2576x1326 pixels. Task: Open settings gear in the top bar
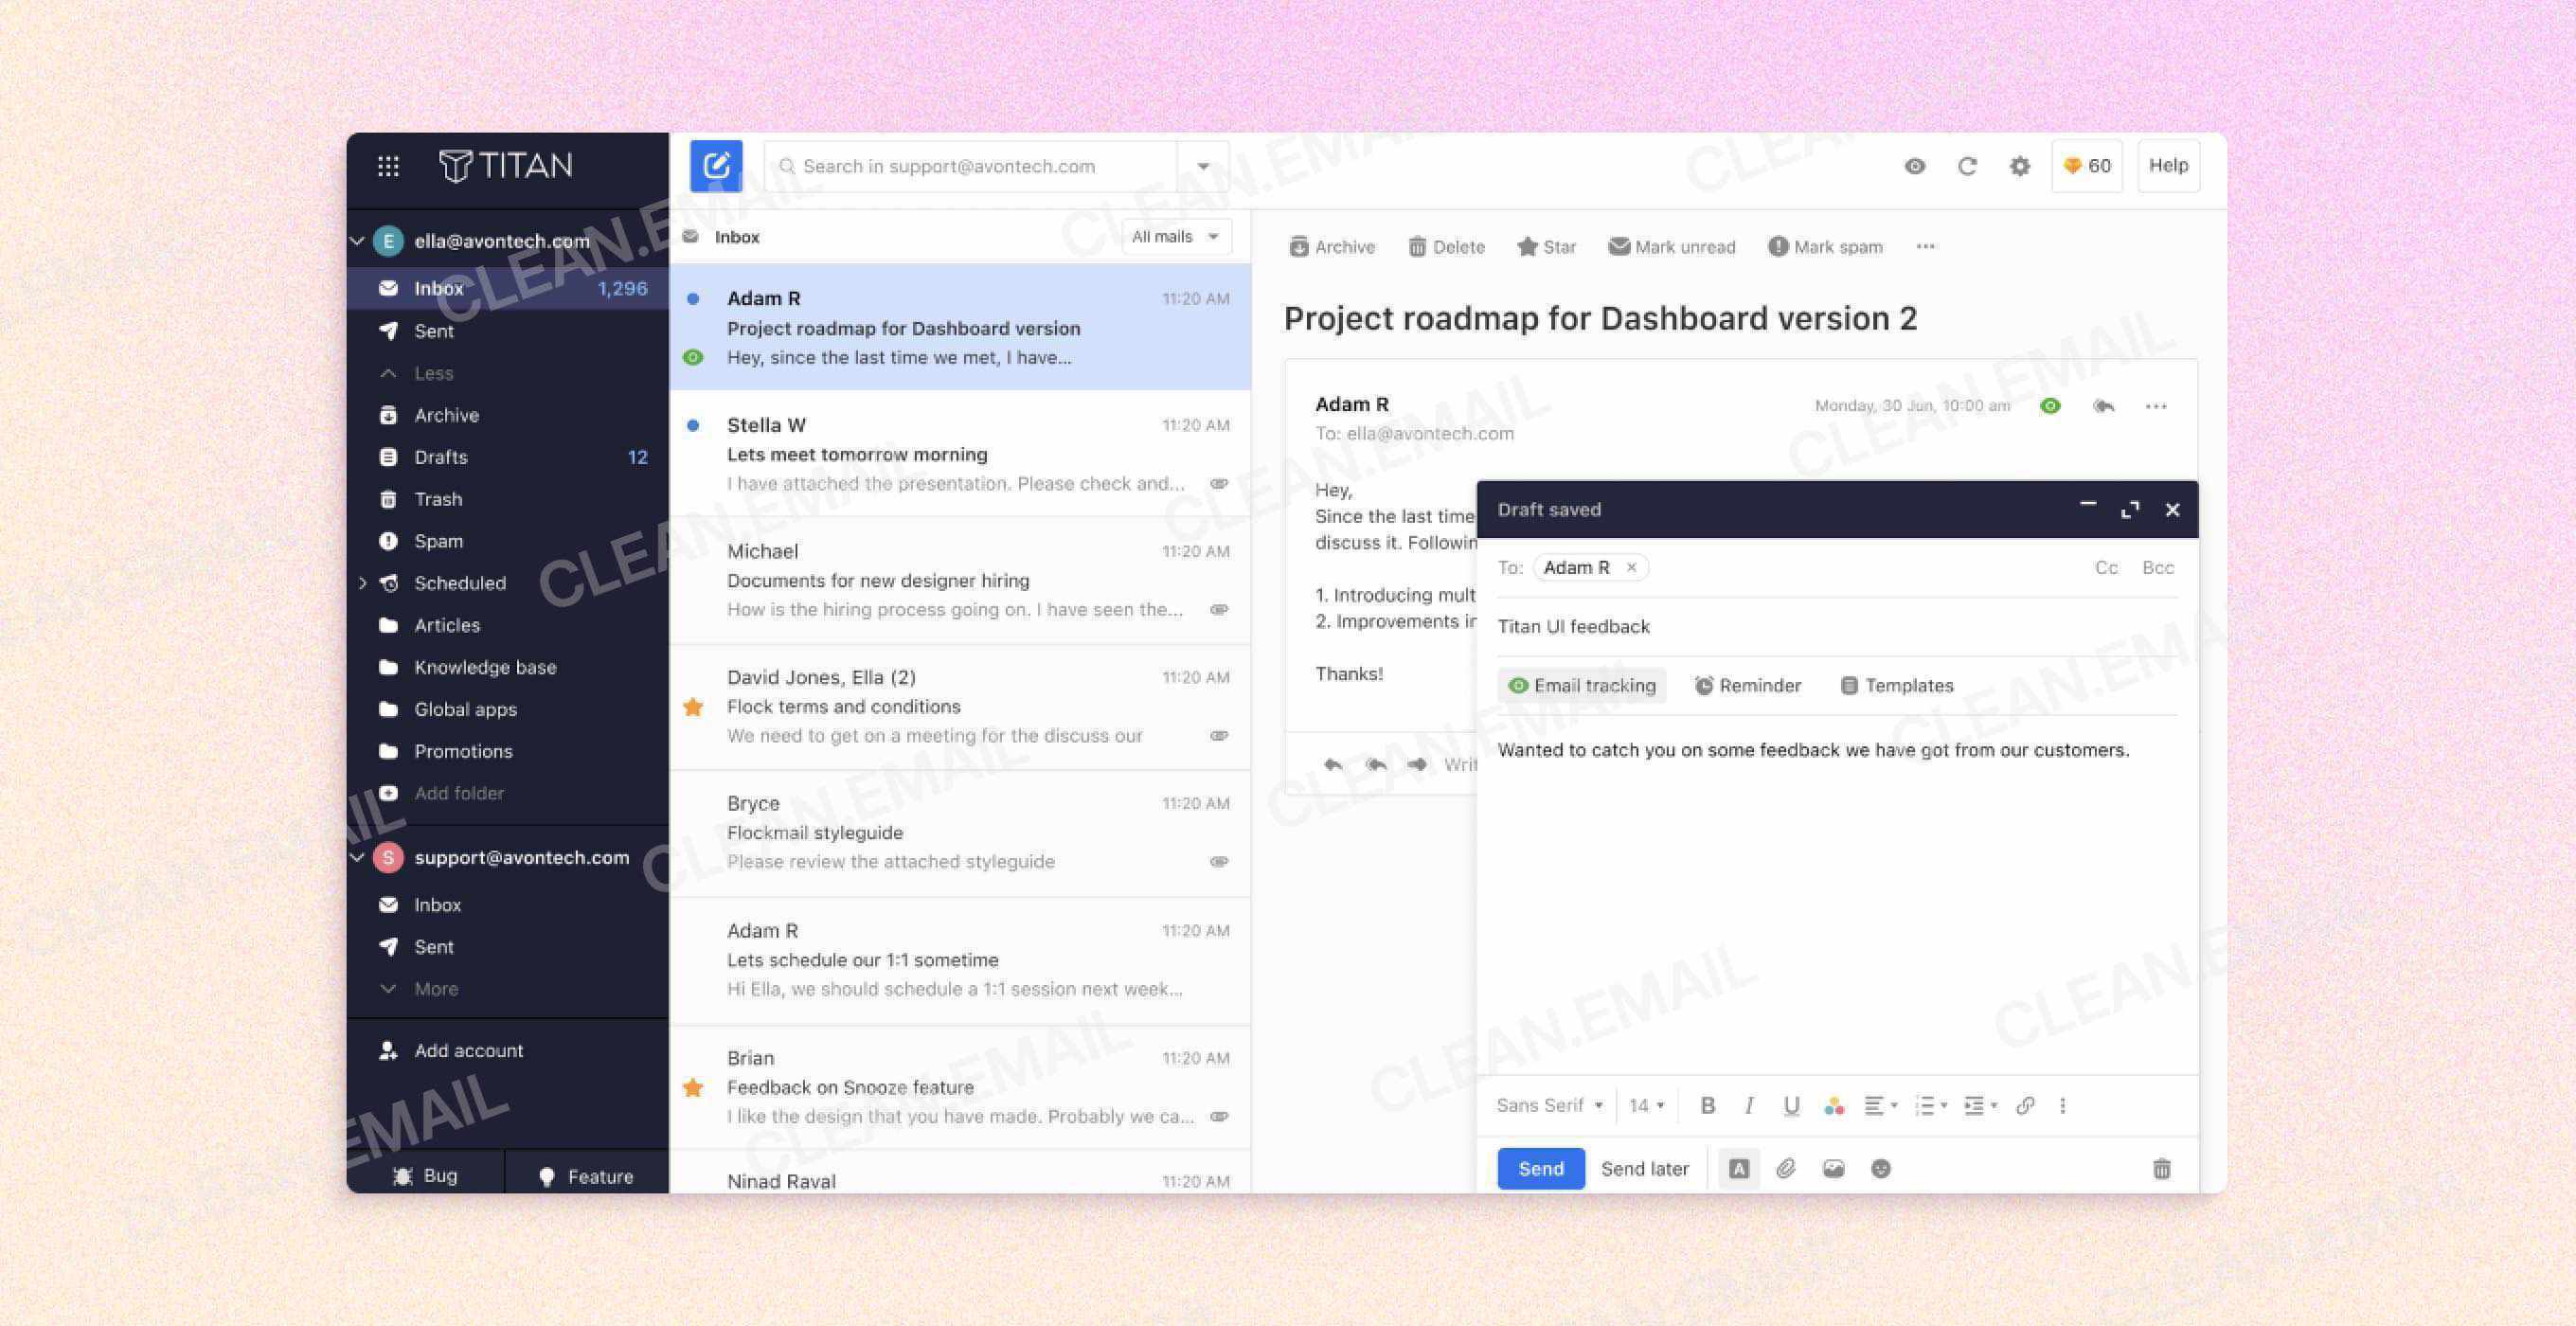point(2019,166)
